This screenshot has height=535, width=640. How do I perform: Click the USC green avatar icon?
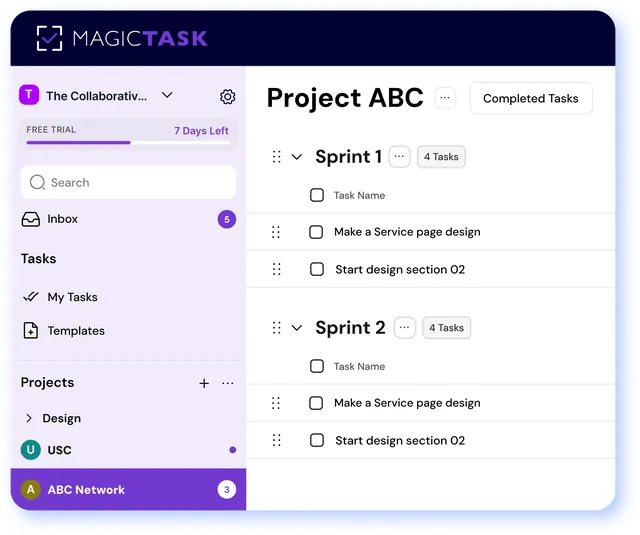coord(31,450)
